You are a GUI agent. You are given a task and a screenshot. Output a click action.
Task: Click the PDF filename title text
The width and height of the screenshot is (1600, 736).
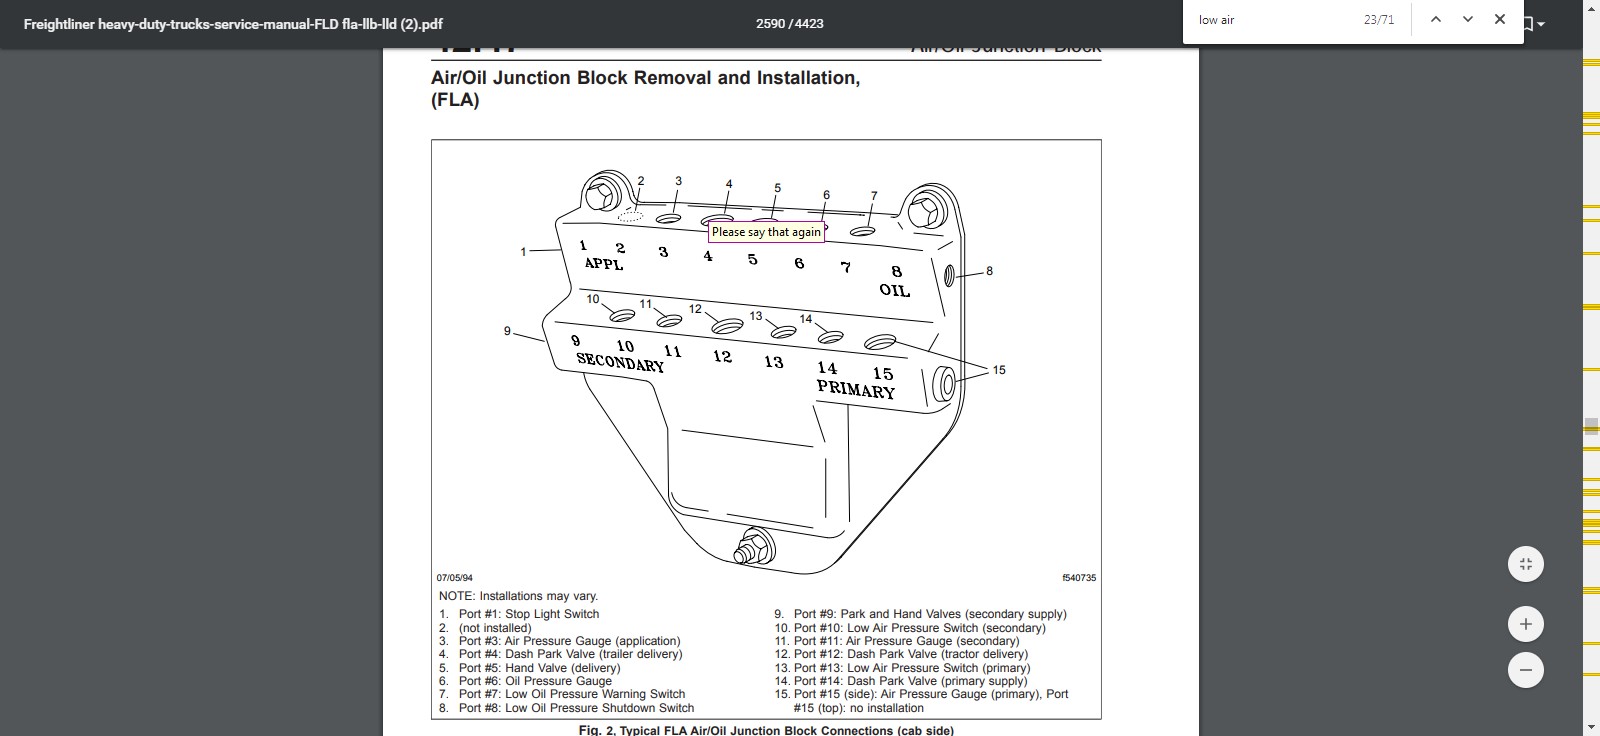(x=233, y=24)
